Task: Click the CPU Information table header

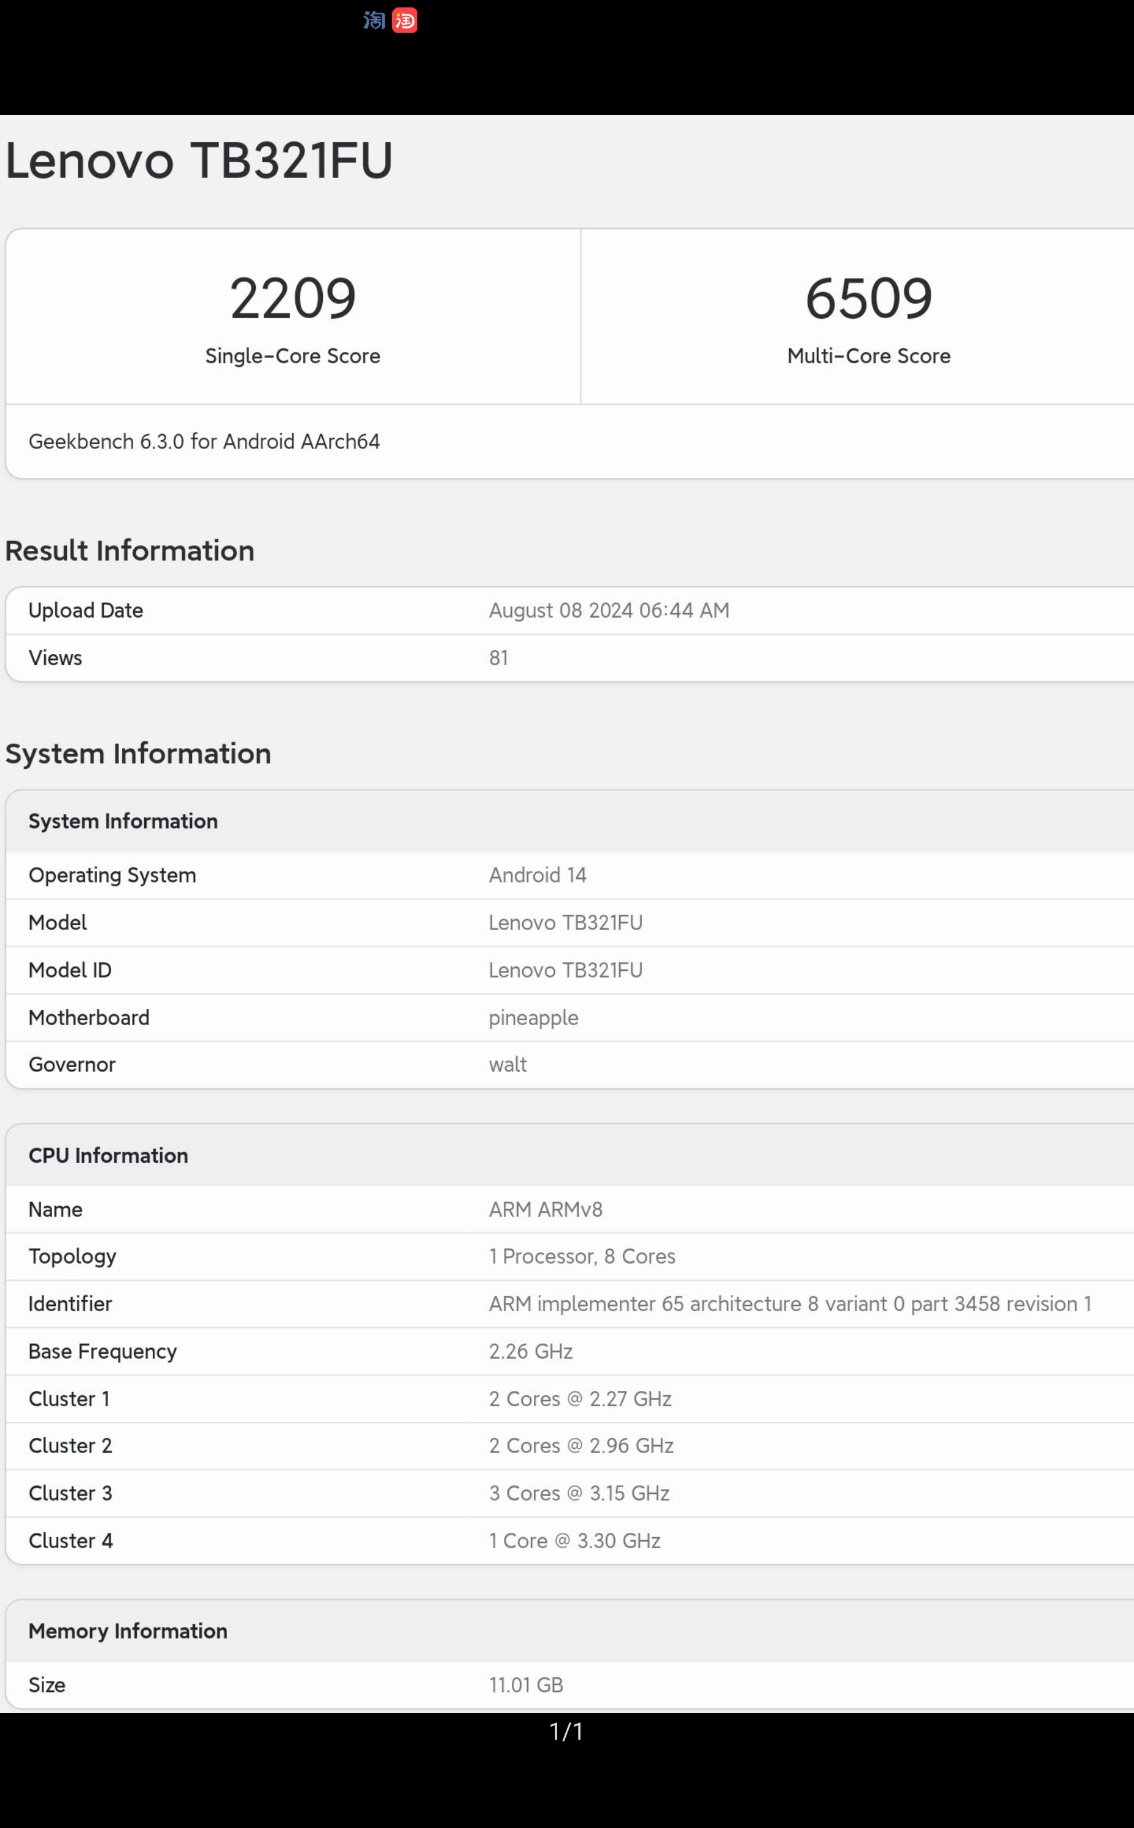Action: pos(108,1156)
